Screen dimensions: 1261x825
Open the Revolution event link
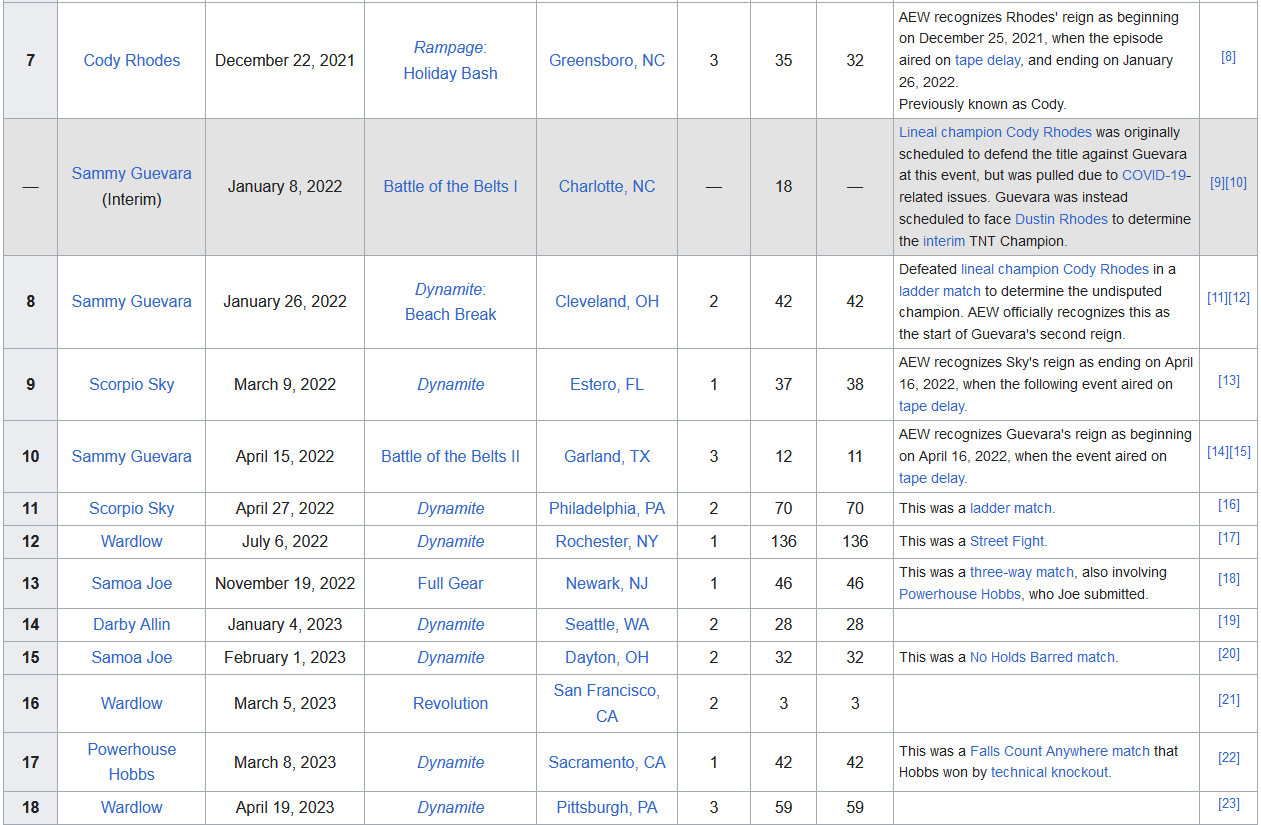point(450,703)
